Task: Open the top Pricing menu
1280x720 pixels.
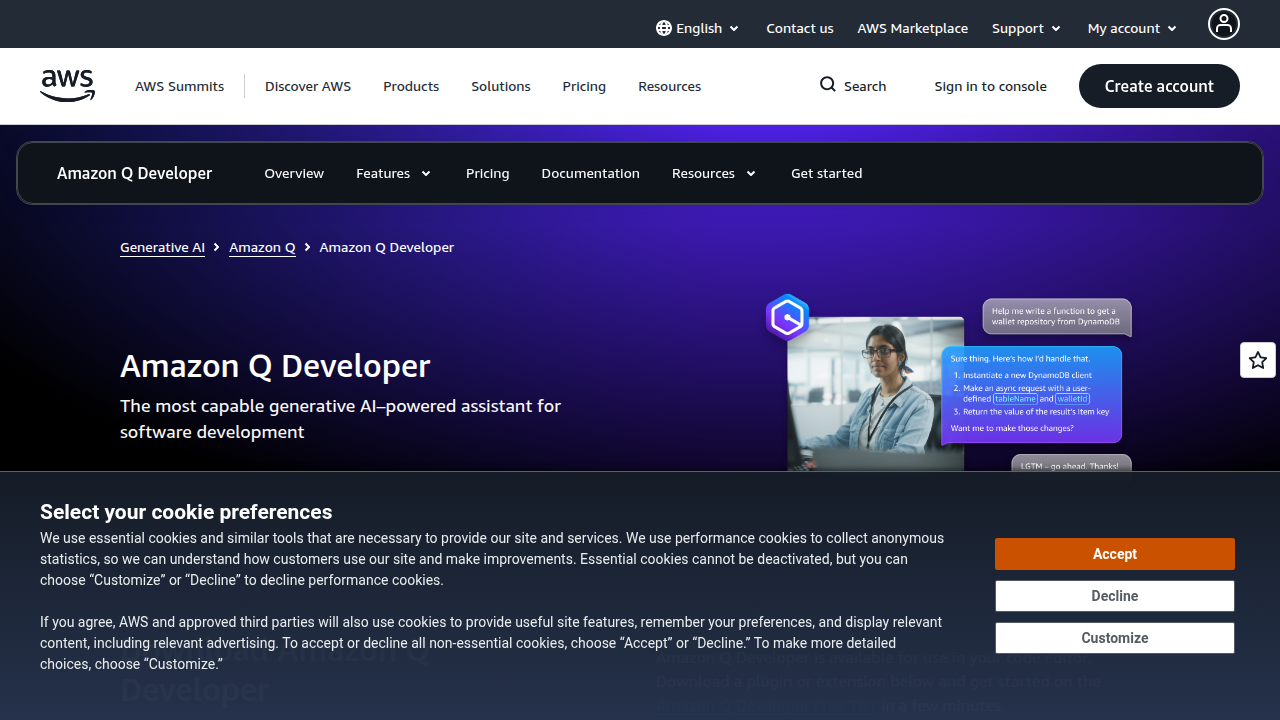Action: pyautogui.click(x=584, y=86)
